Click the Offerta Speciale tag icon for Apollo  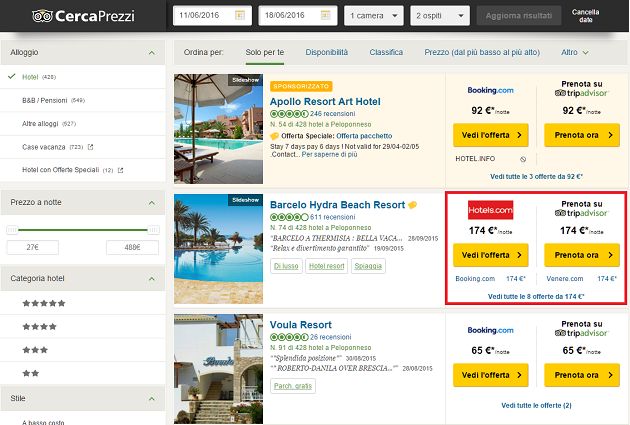pyautogui.click(x=274, y=136)
